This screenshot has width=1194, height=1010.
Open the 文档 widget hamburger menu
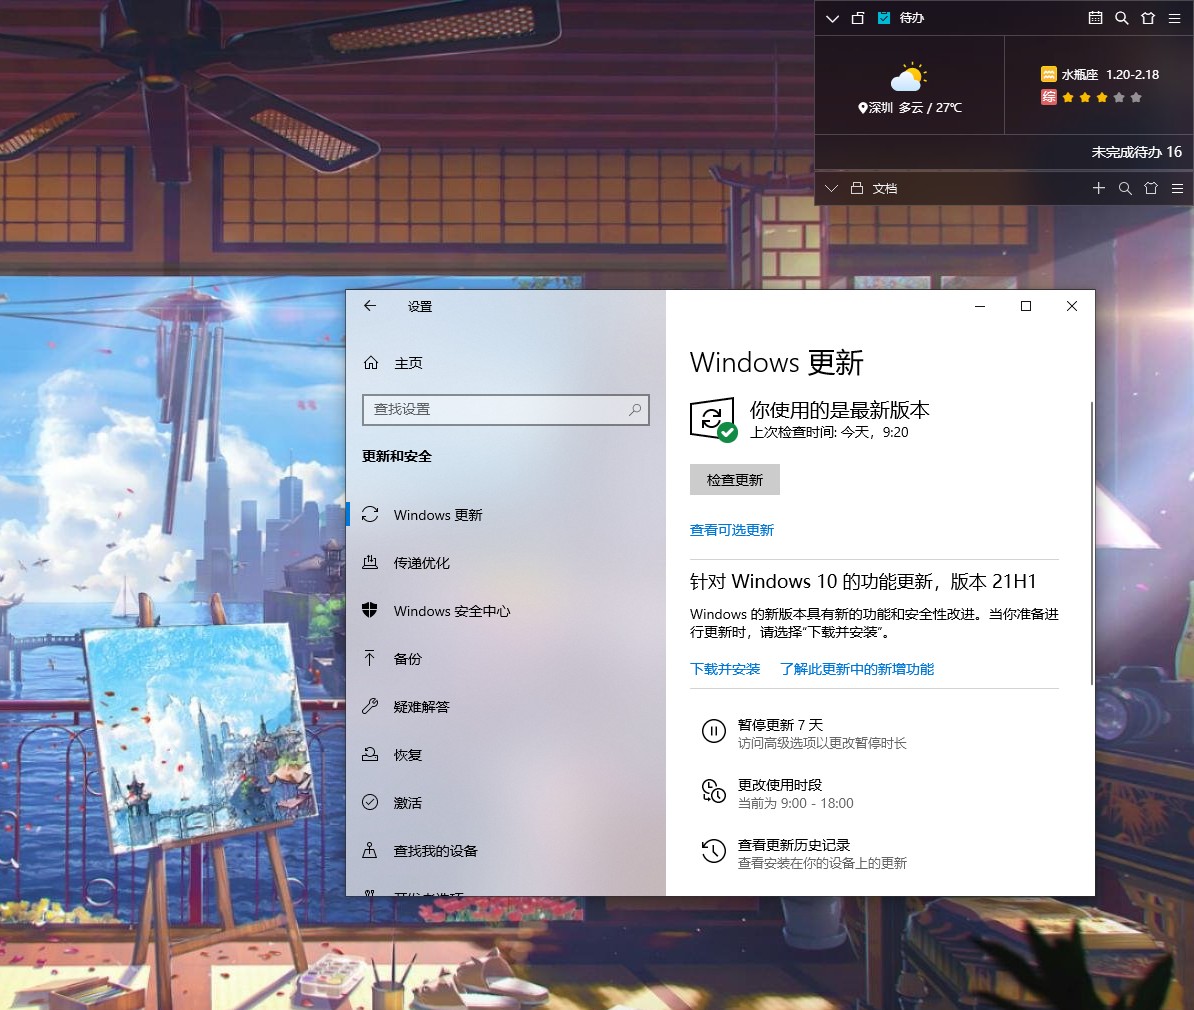(x=1177, y=188)
